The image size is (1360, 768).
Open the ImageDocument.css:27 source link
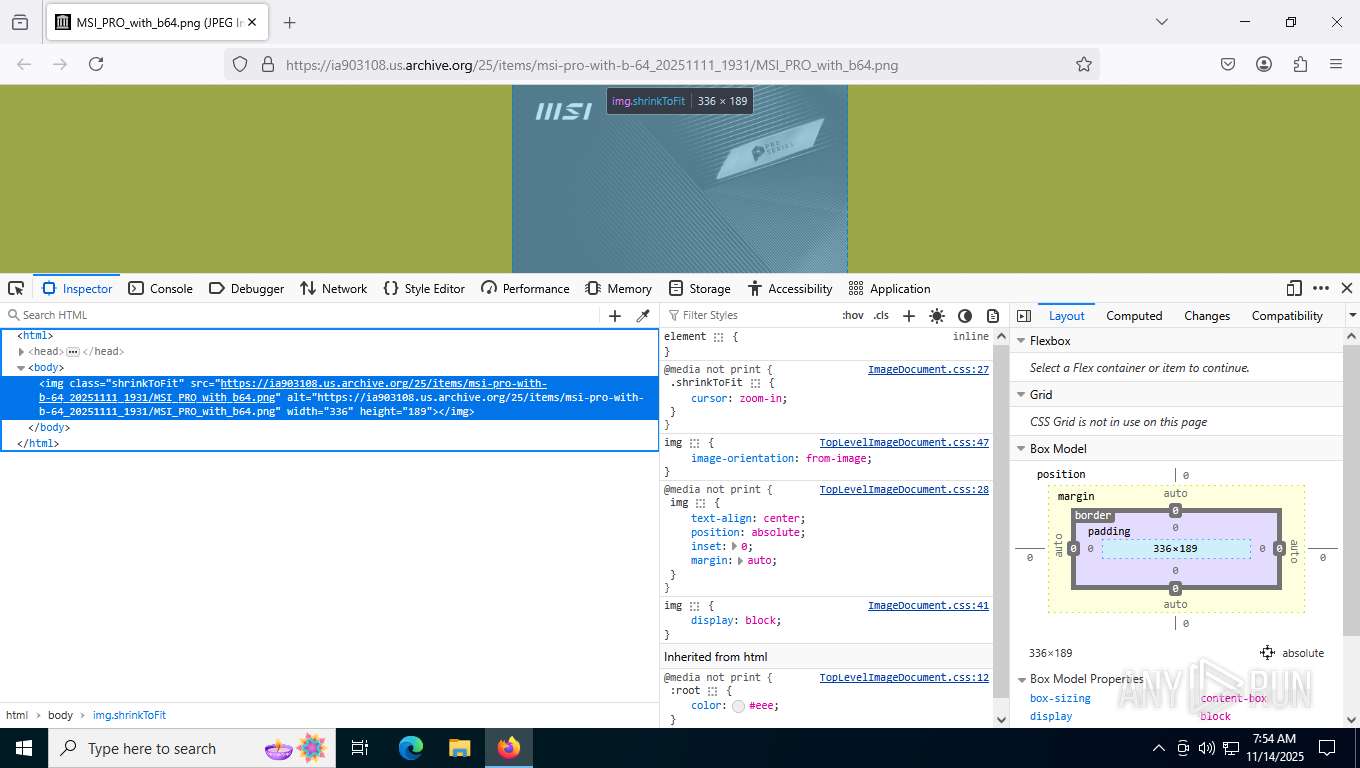pyautogui.click(x=928, y=370)
